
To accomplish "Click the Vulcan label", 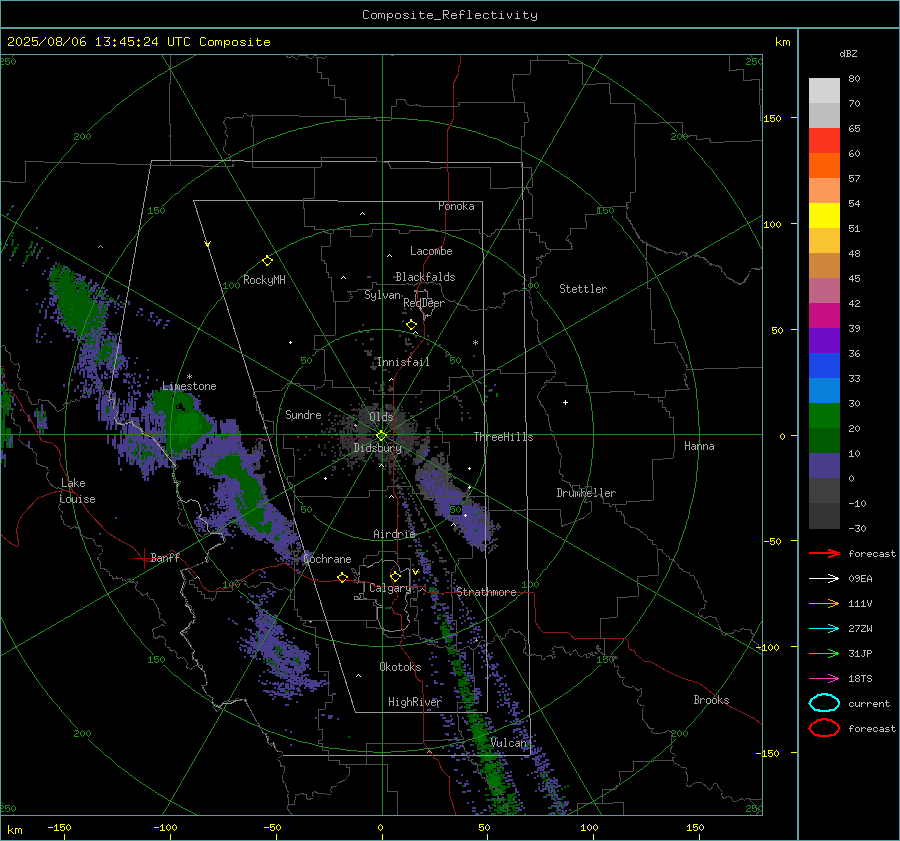I will click(x=508, y=743).
